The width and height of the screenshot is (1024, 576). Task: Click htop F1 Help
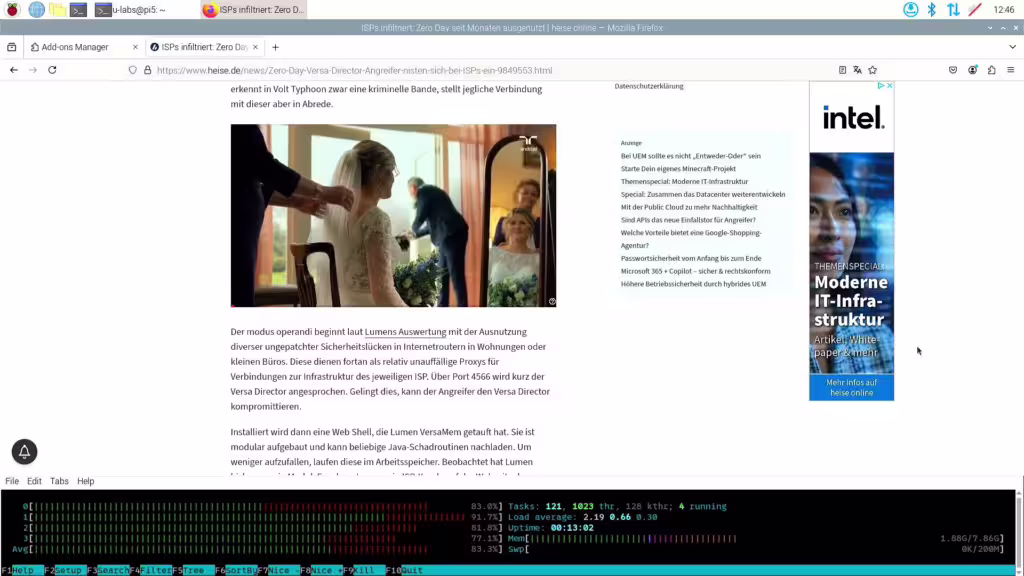pos(22,570)
